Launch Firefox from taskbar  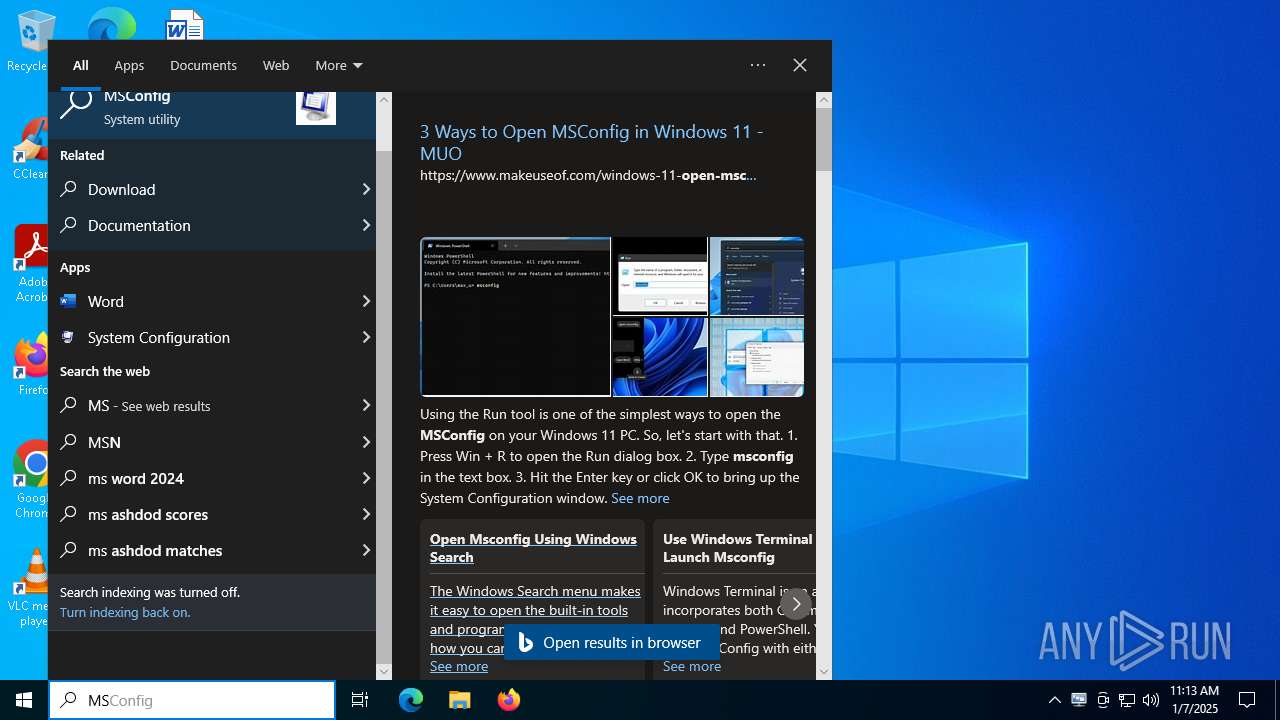[x=508, y=700]
